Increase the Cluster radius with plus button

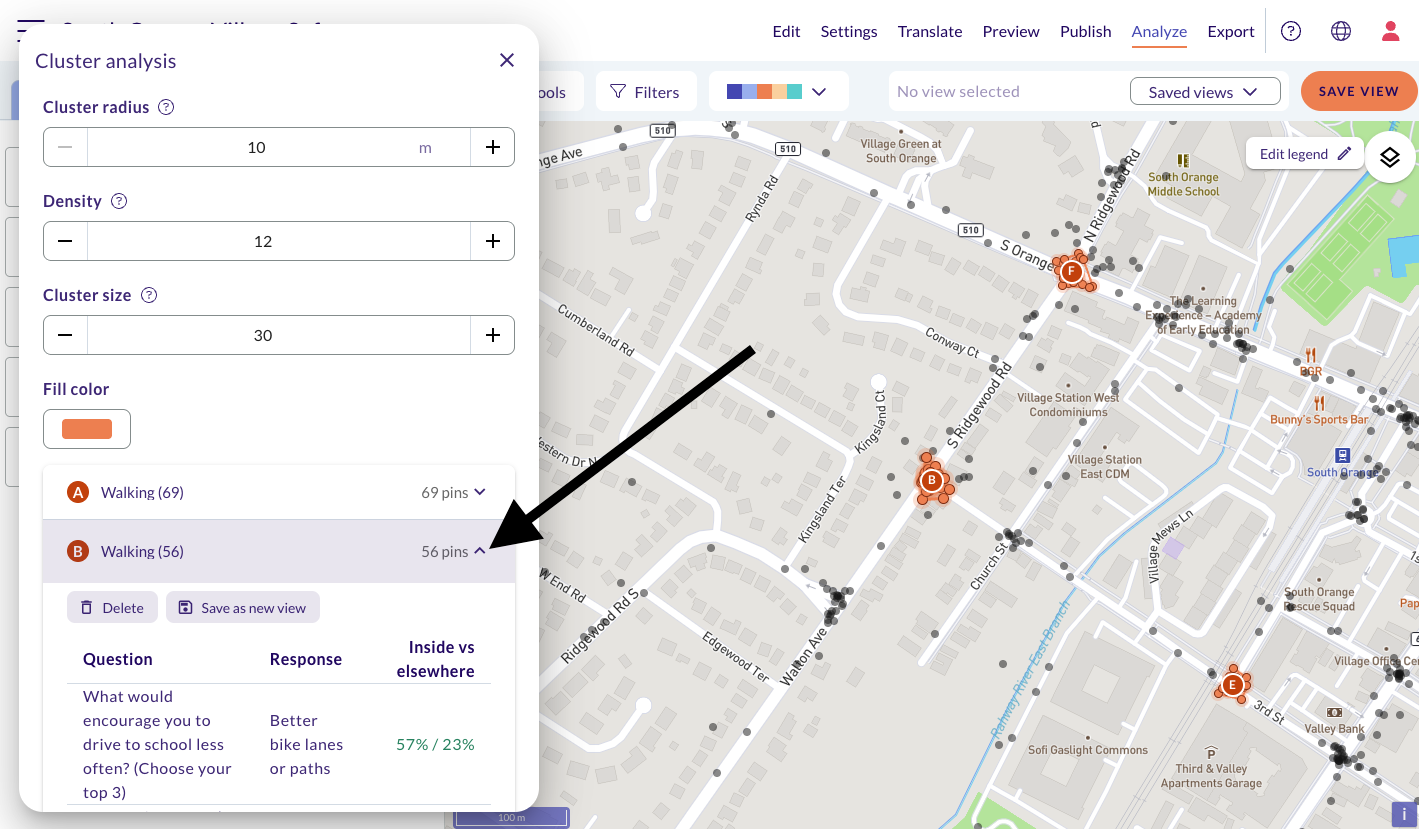tap(493, 147)
